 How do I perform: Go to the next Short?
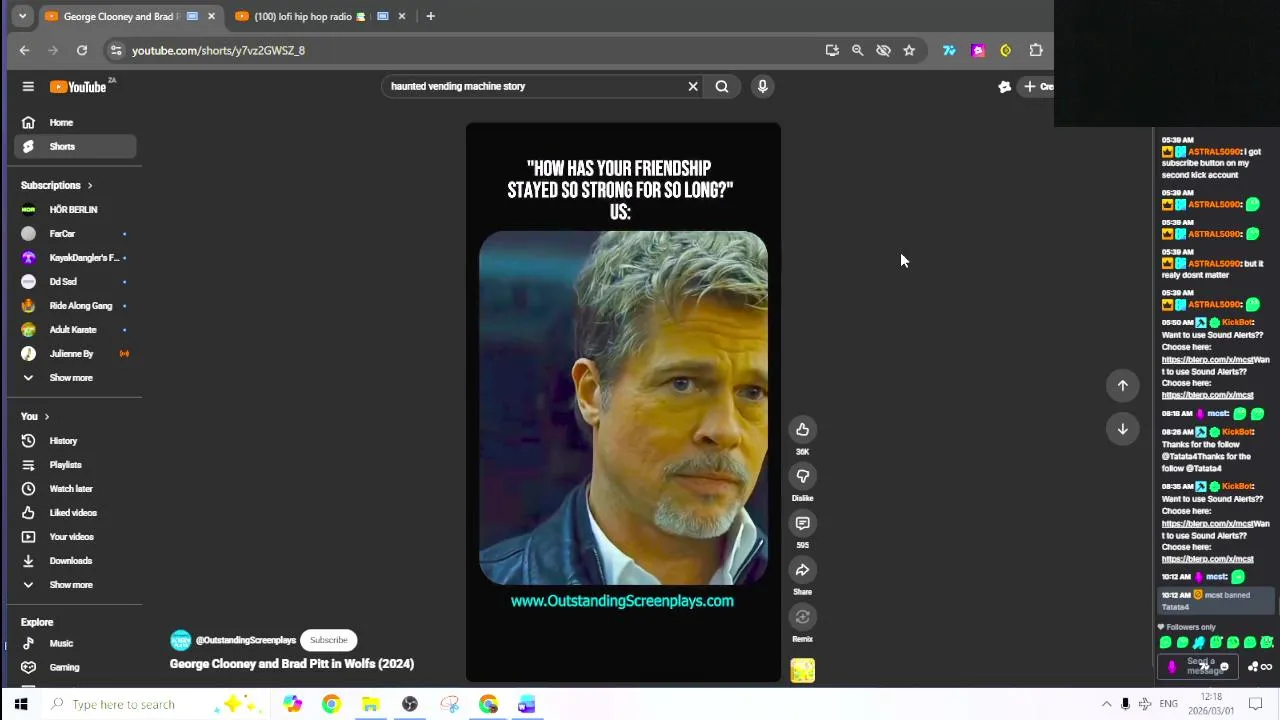click(1122, 429)
